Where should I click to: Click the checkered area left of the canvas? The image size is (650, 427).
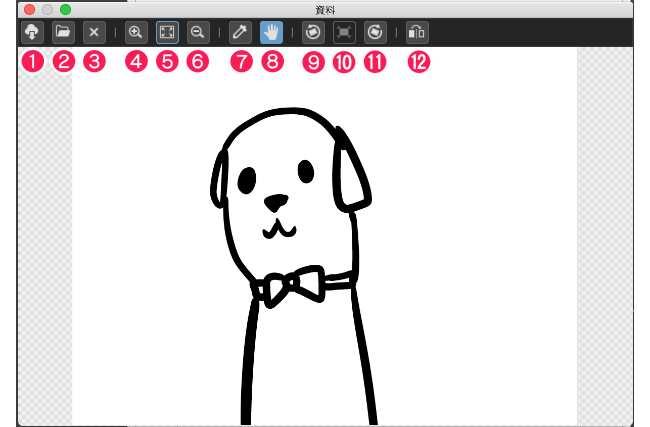(45, 250)
